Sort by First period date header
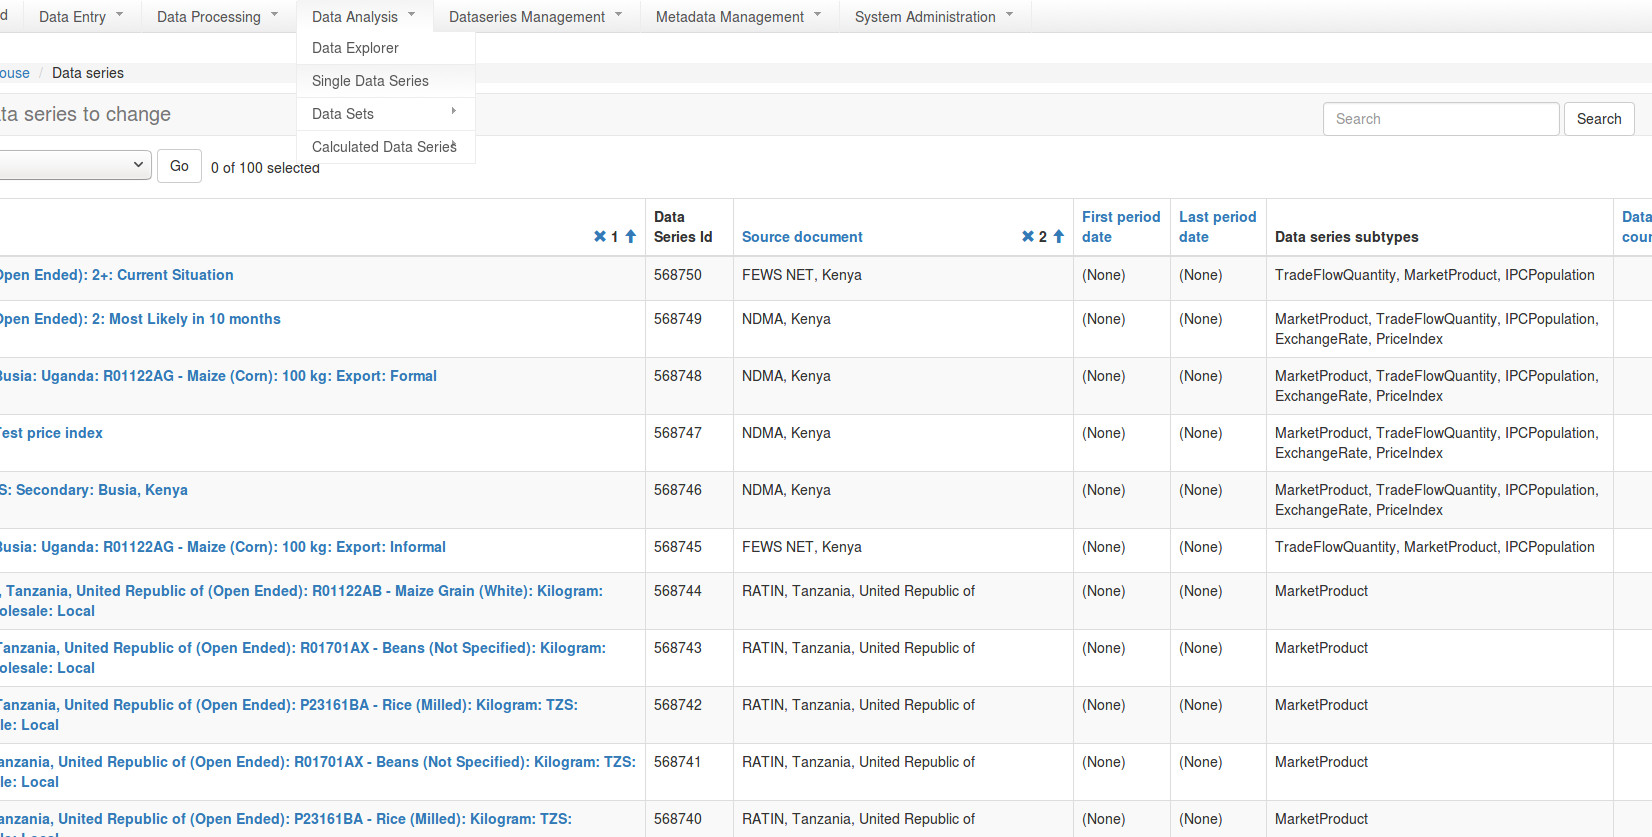 (x=1121, y=227)
